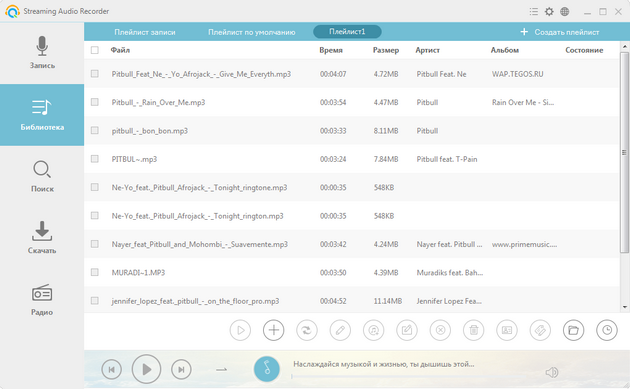Sort by the Размер column header
The width and height of the screenshot is (630, 389).
386,50
